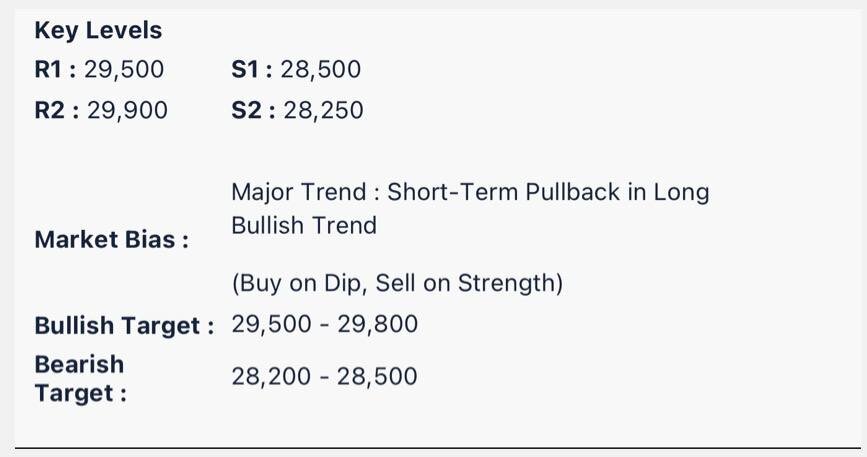The height and width of the screenshot is (457, 867).
Task: Select the S2 support label
Action: [253, 110]
